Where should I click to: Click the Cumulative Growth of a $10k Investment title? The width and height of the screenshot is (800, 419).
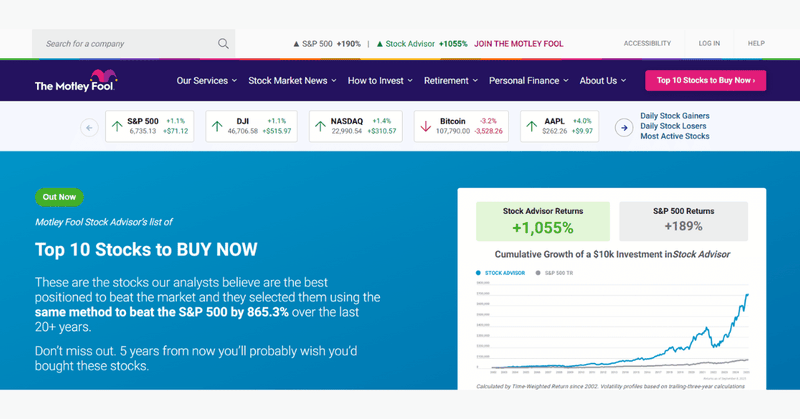(612, 254)
